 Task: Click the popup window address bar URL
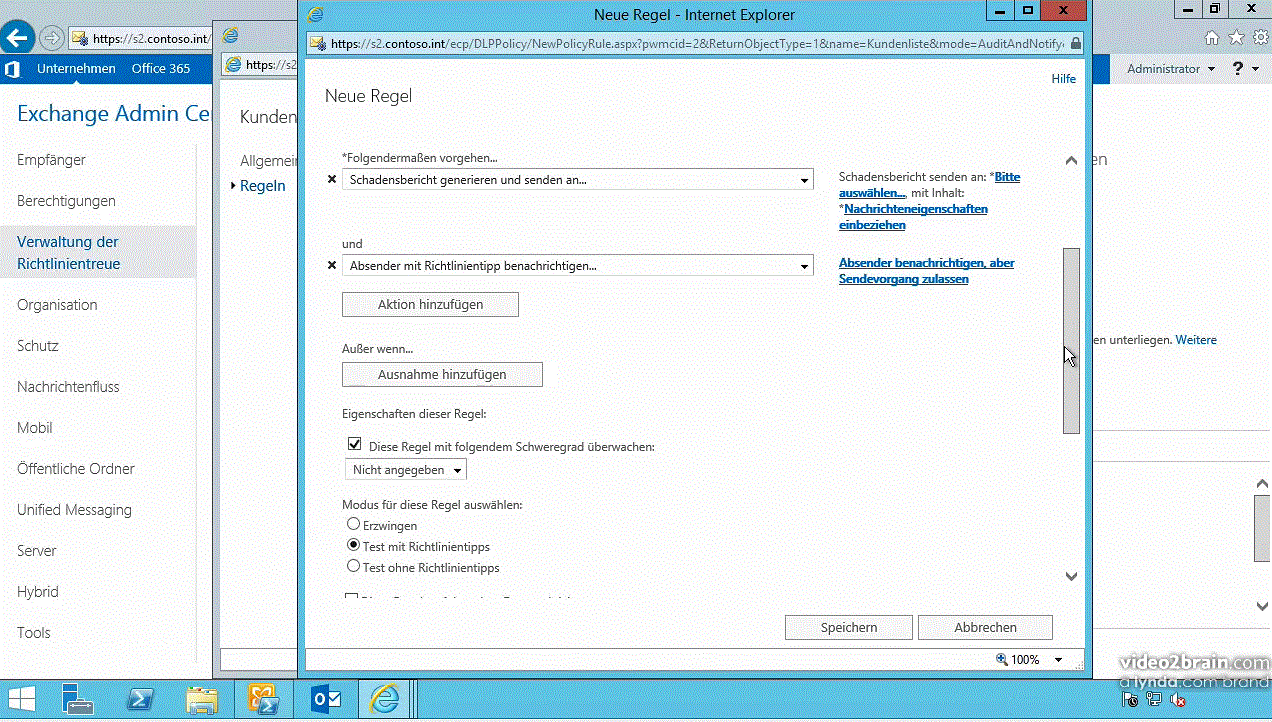click(698, 44)
